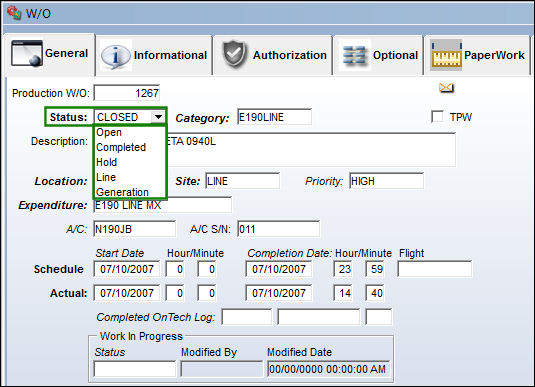Switch to the General tab
The width and height of the screenshot is (535, 387).
[x=49, y=54]
